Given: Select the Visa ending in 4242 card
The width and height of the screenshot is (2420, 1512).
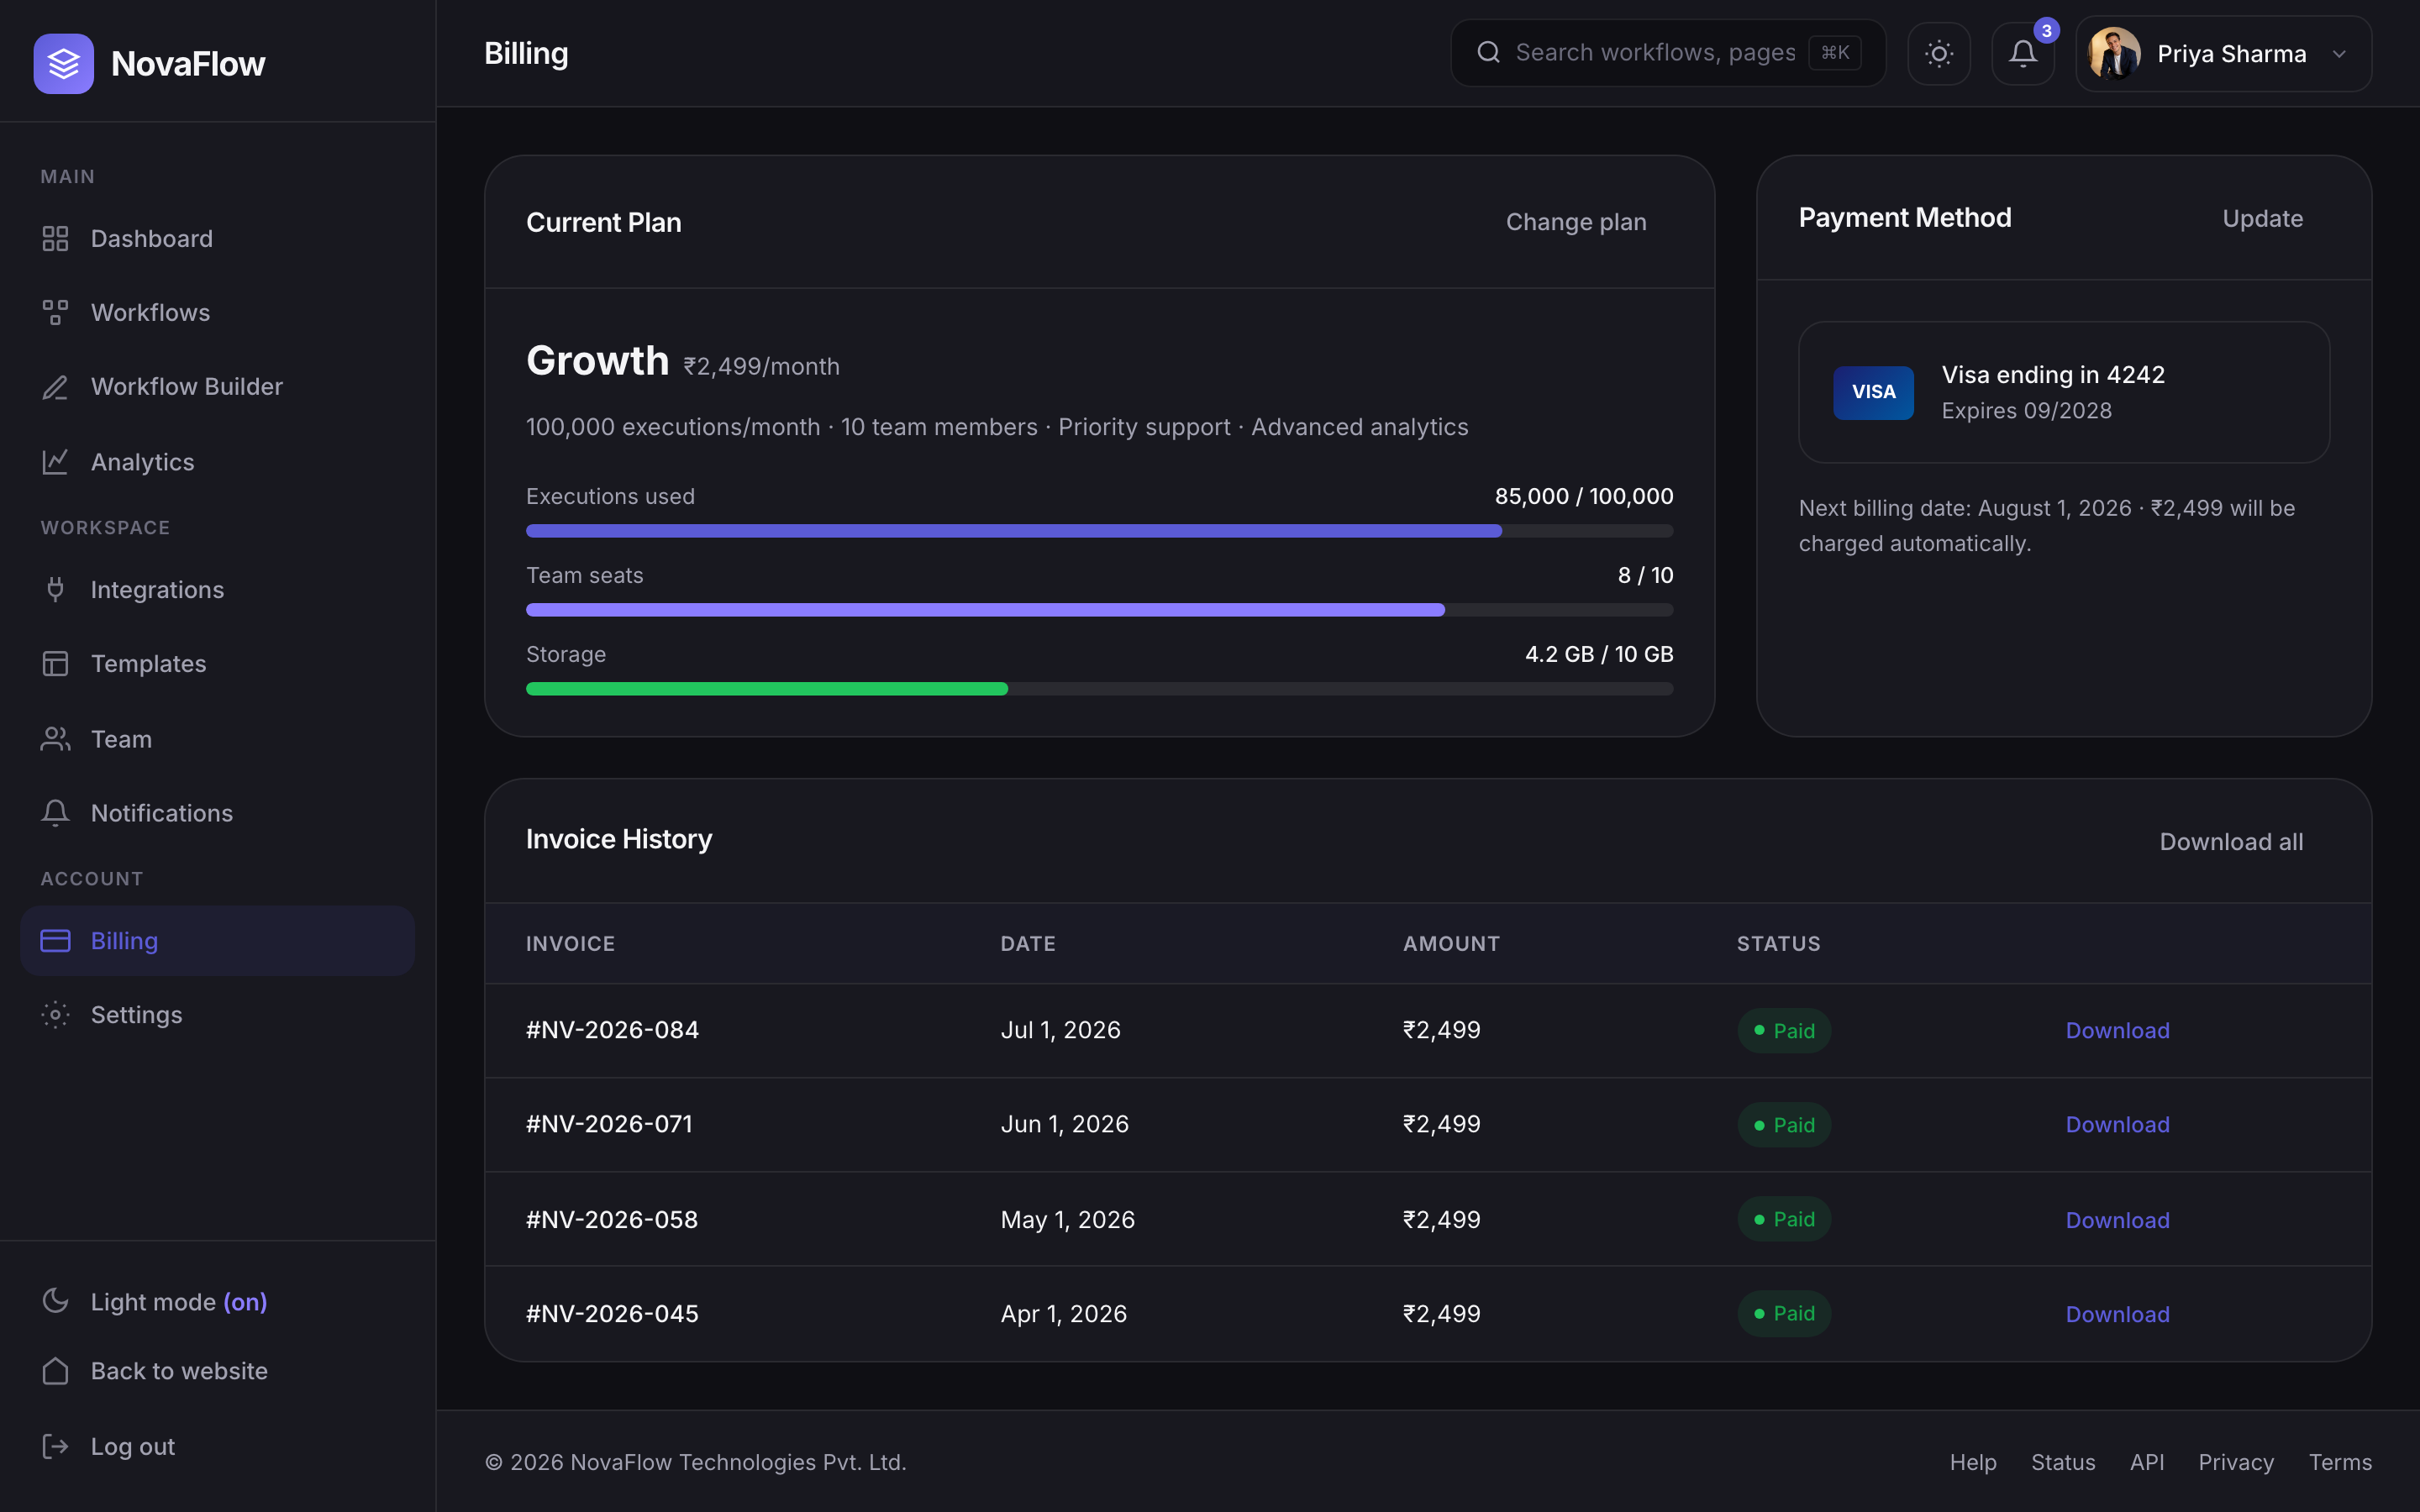Looking at the screenshot, I should click(x=2064, y=392).
